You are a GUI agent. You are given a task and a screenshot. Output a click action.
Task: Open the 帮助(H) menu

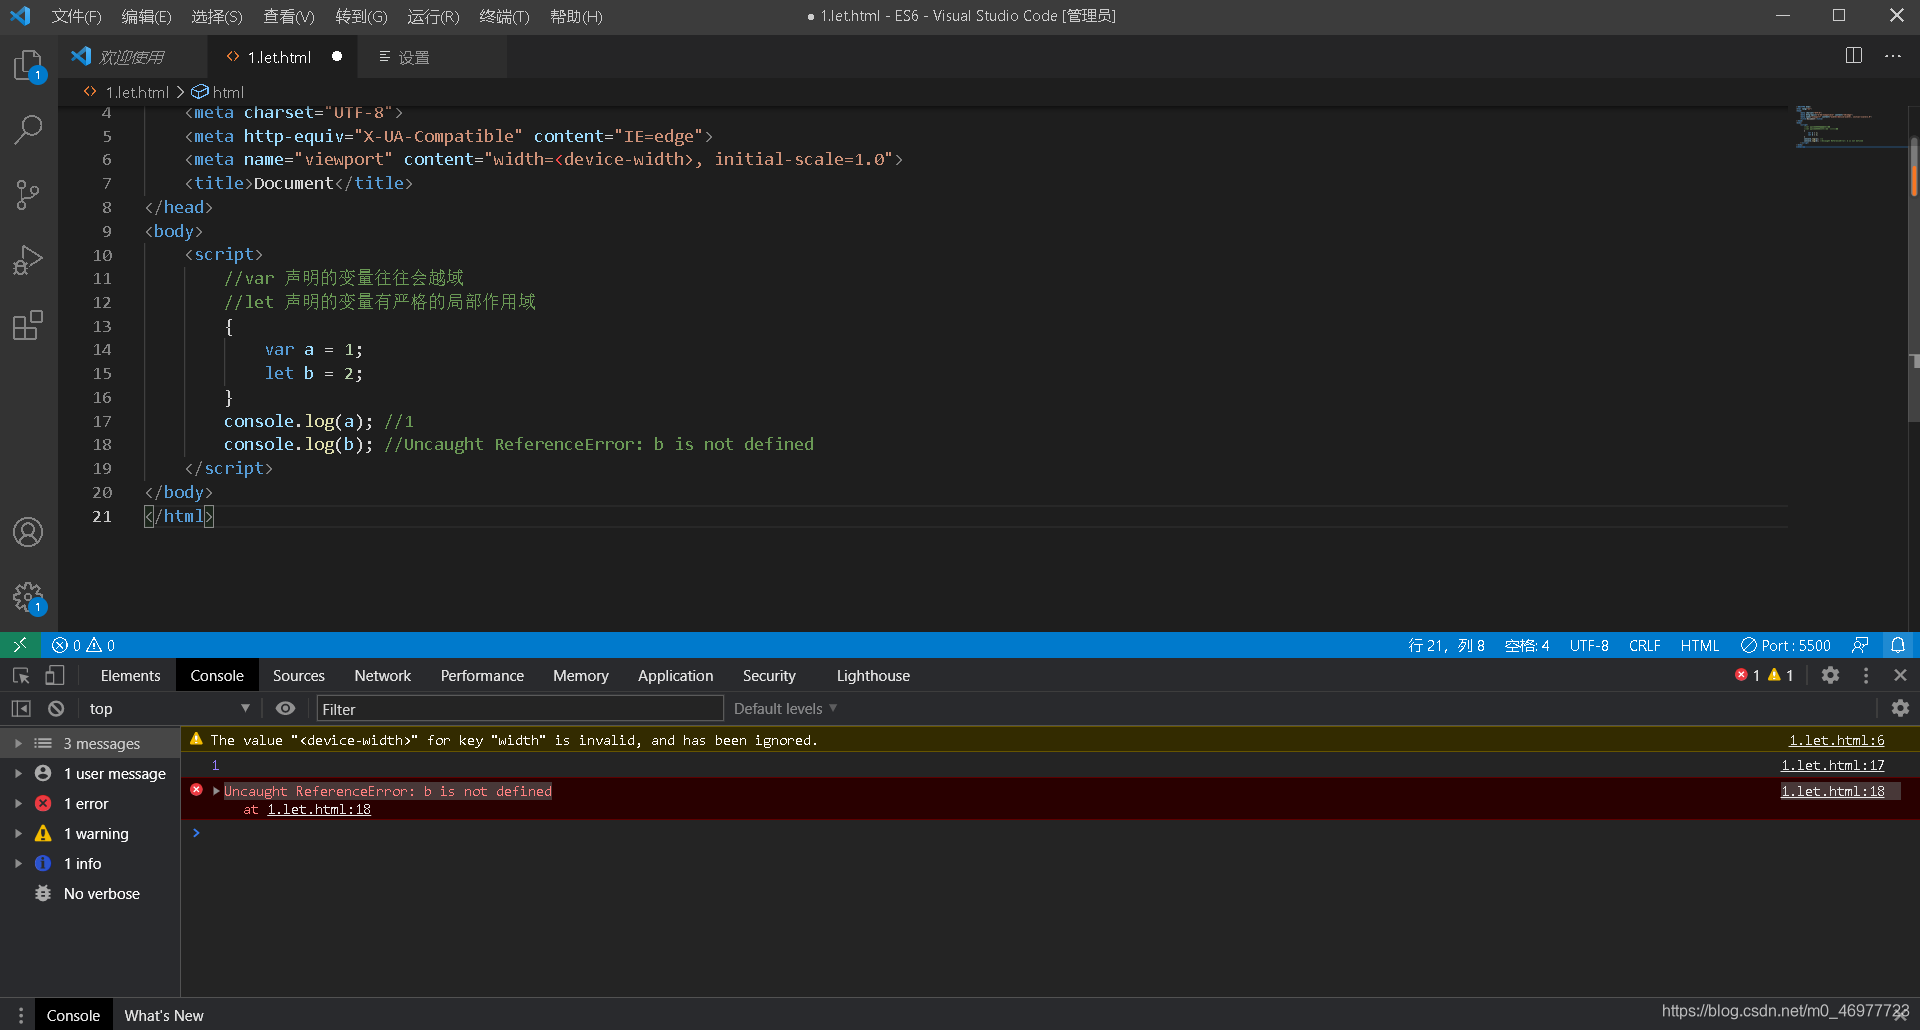(x=576, y=16)
